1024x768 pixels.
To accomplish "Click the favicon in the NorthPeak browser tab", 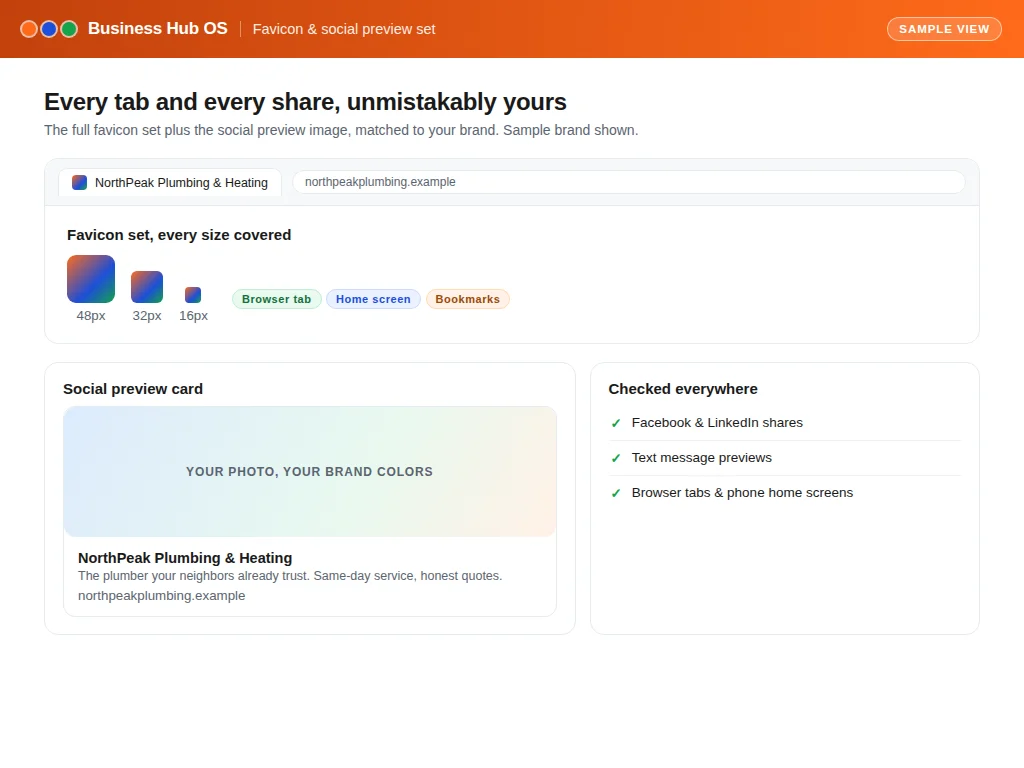I will tap(80, 183).
